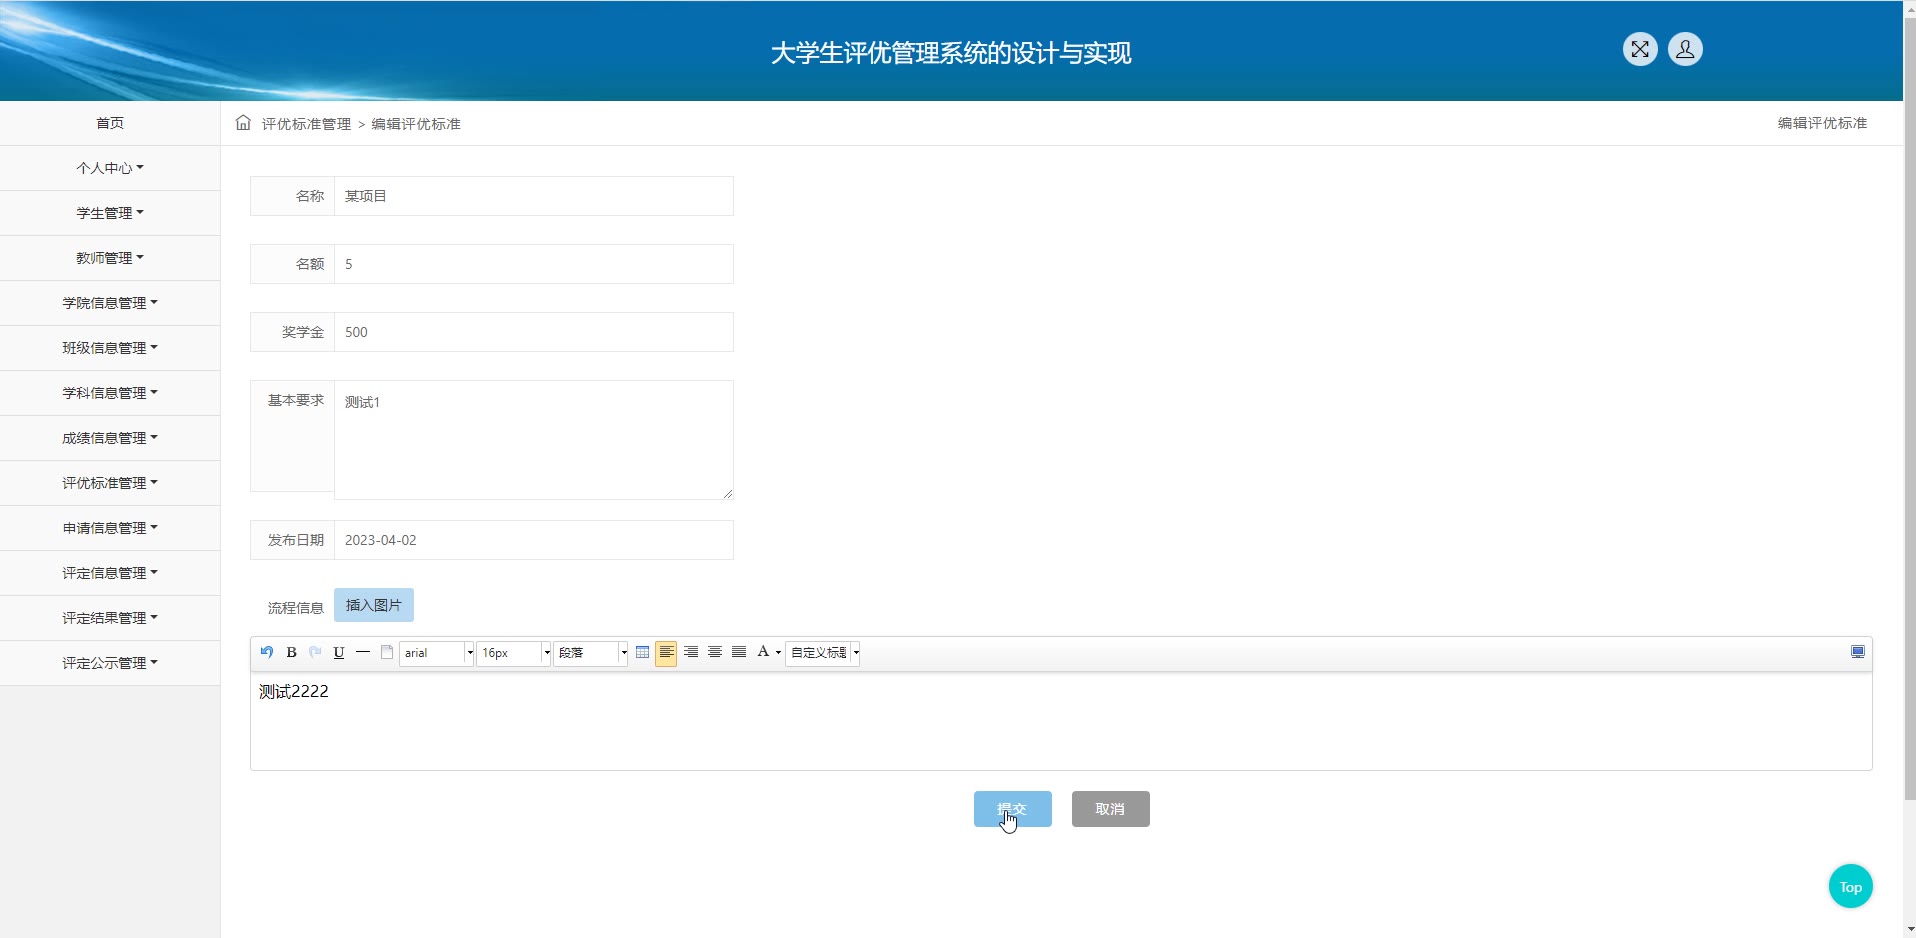Viewport: 1916px width, 938px height.
Task: Click the redo icon in editor toolbar
Action: 315,652
